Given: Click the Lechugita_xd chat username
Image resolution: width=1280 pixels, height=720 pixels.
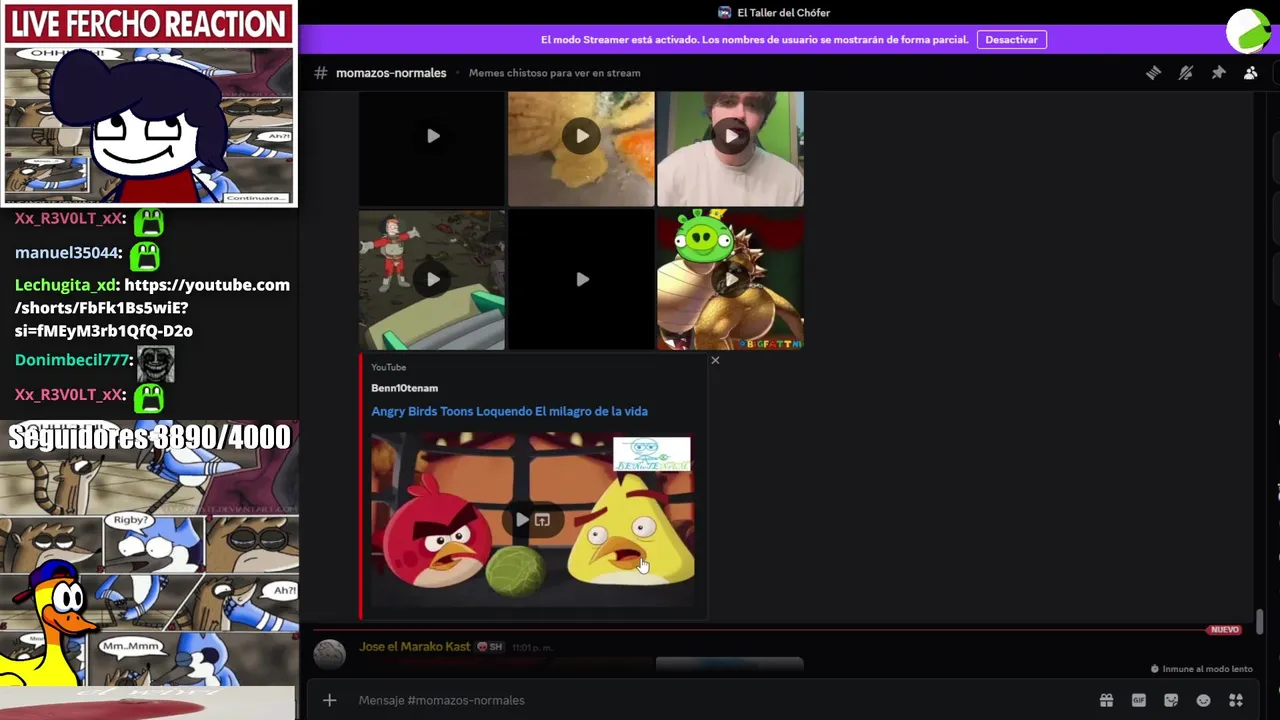Looking at the screenshot, I should (x=65, y=285).
